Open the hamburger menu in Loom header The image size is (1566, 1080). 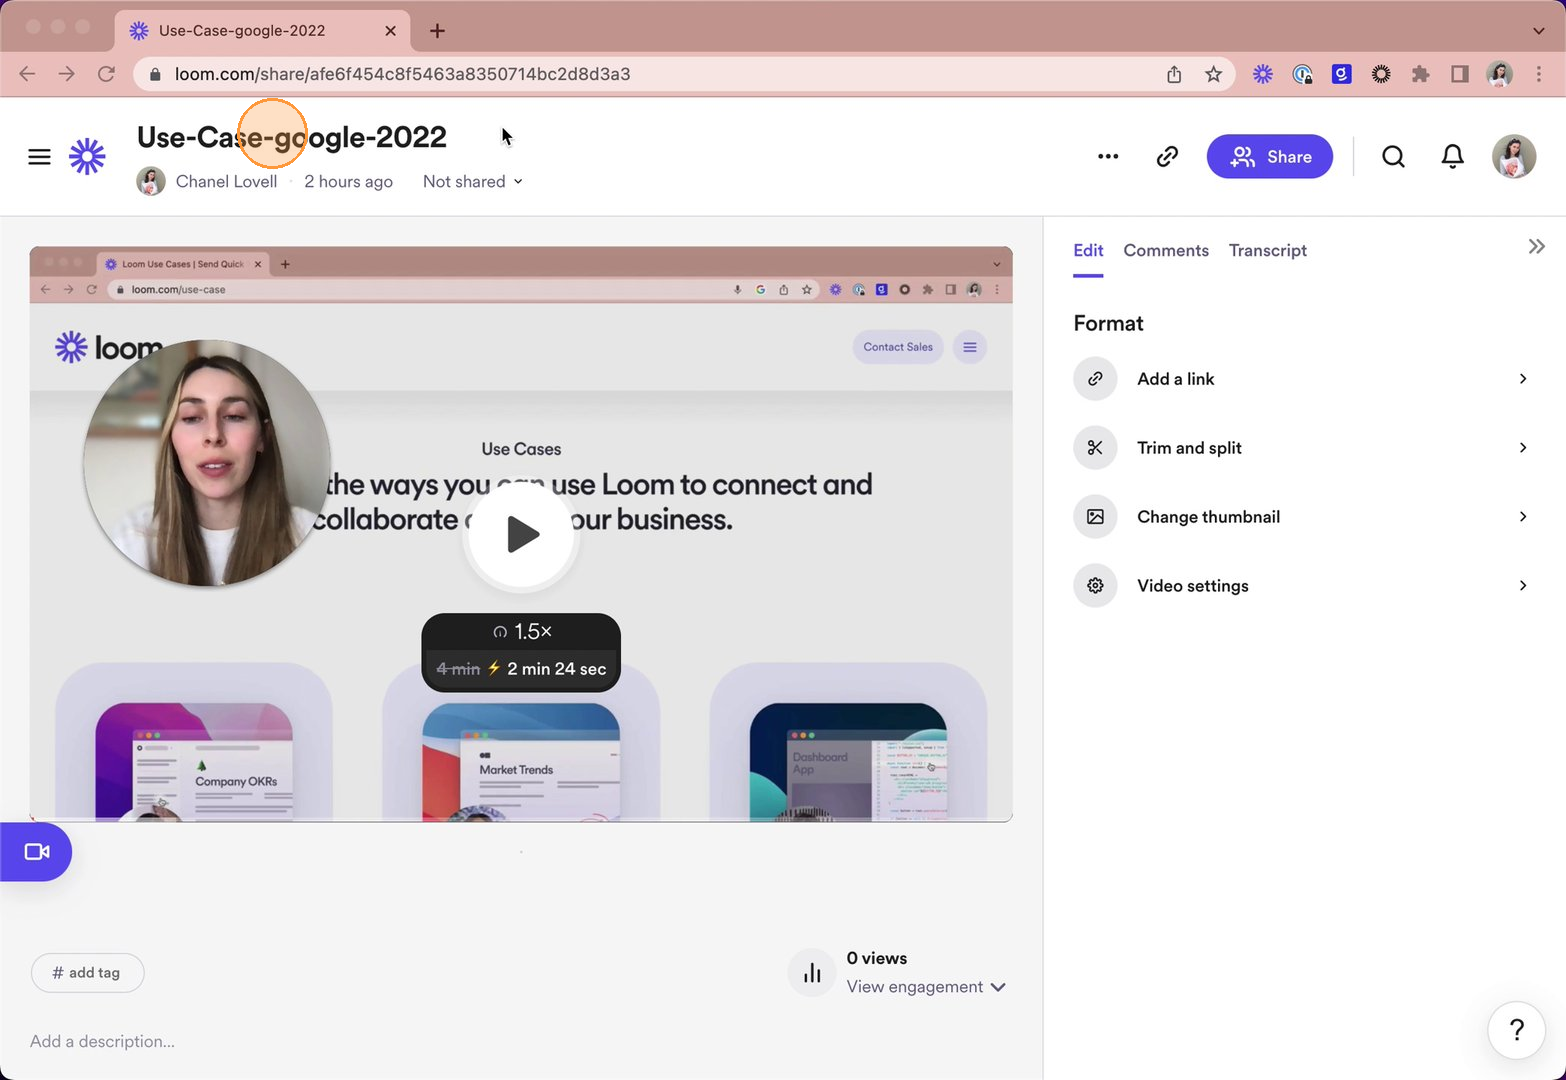tap(39, 157)
